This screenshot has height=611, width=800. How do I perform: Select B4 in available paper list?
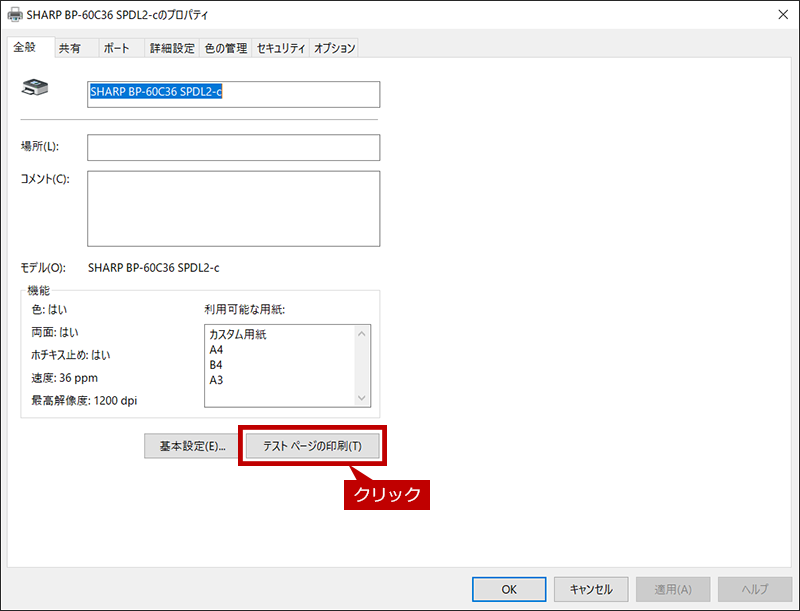pyautogui.click(x=216, y=365)
